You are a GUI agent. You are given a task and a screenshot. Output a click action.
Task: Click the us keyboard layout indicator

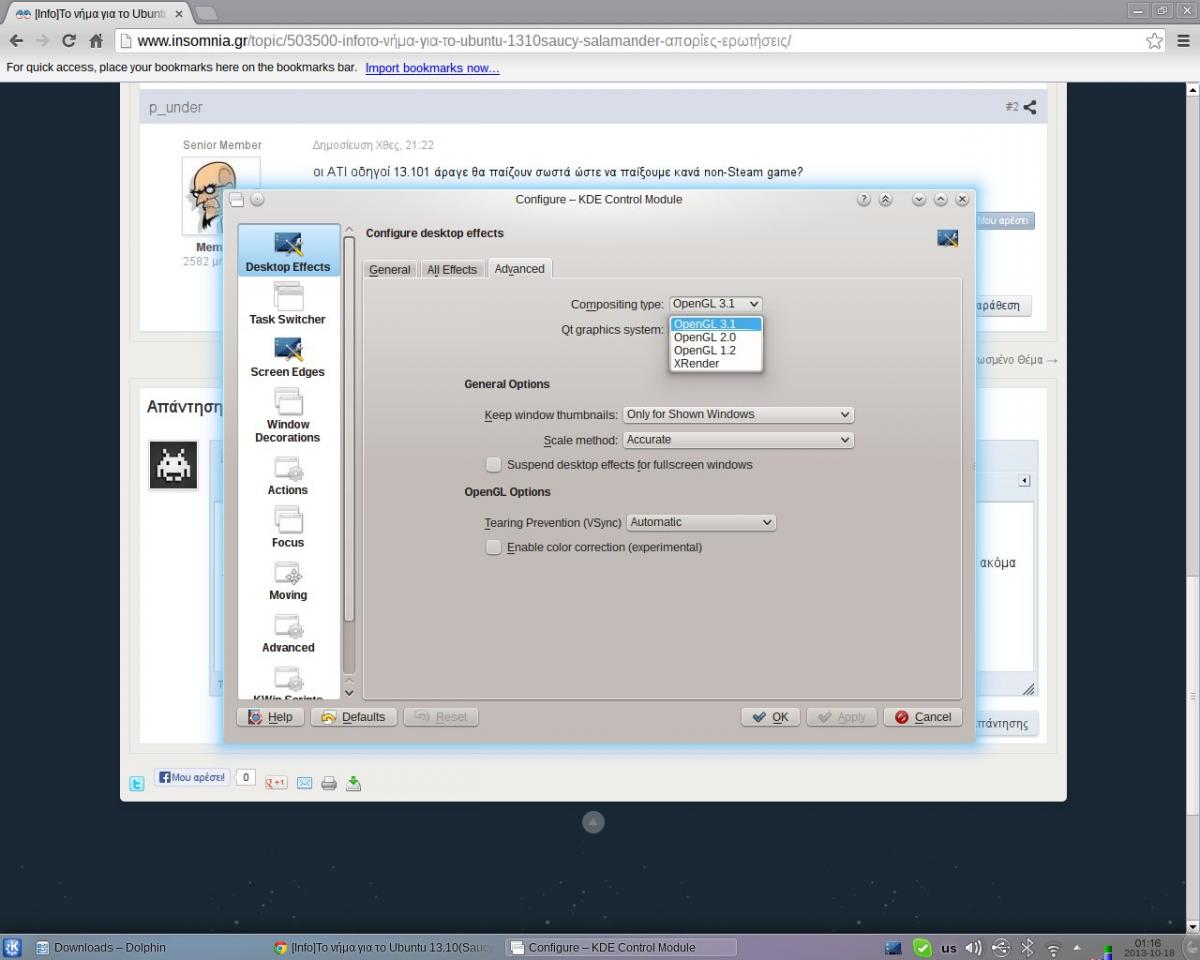pyautogui.click(x=949, y=948)
